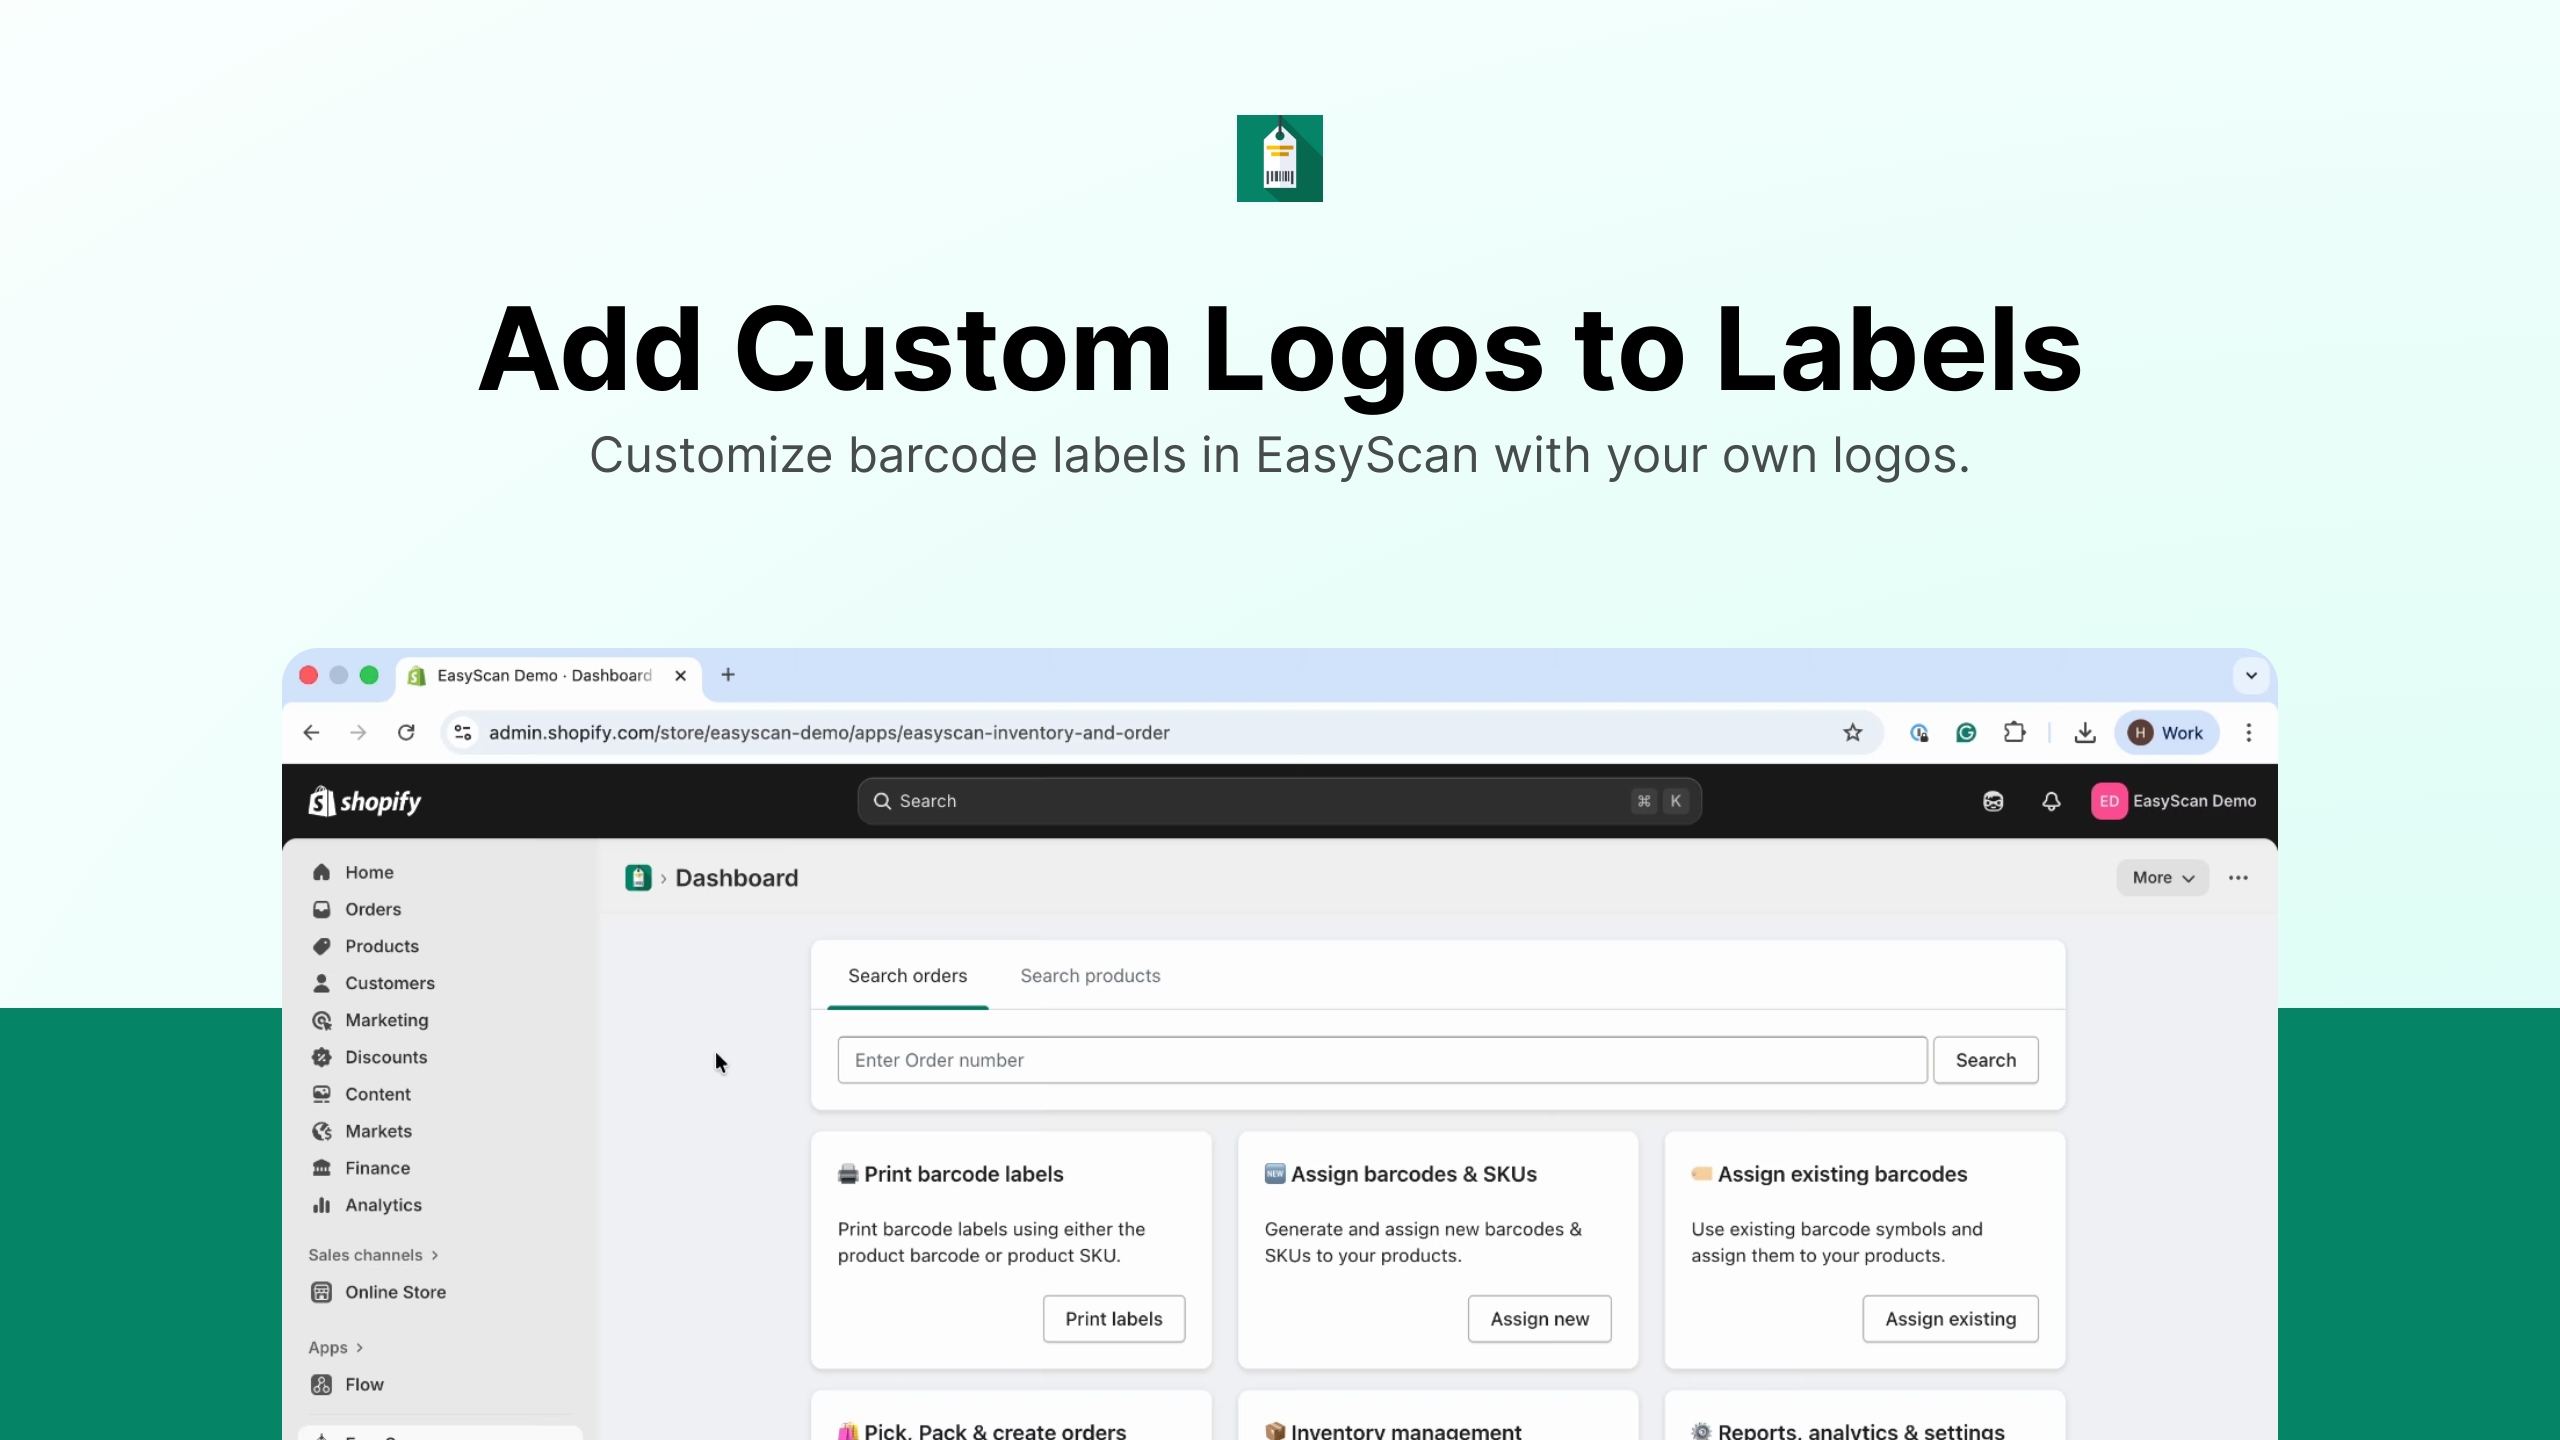Reload the page in the browser
2560x1440 pixels.
[x=406, y=733]
